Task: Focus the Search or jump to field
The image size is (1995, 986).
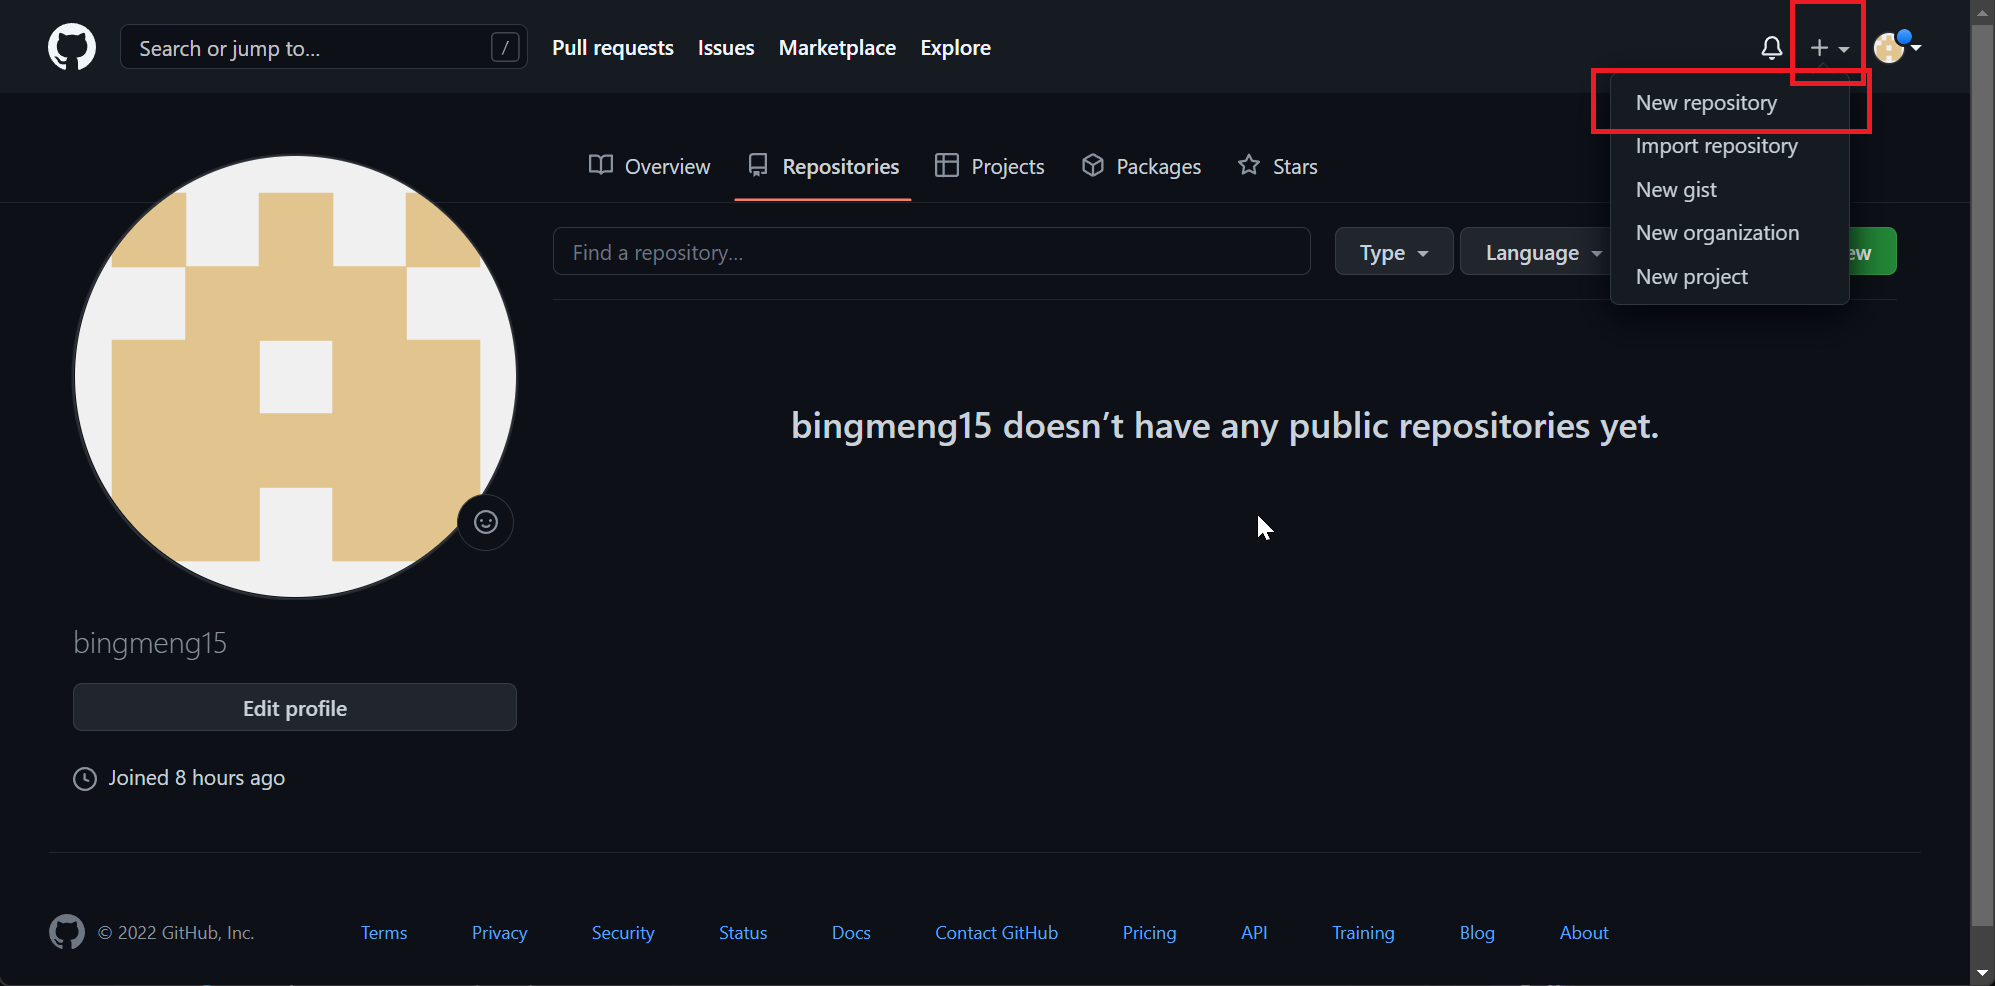Action: (x=324, y=47)
